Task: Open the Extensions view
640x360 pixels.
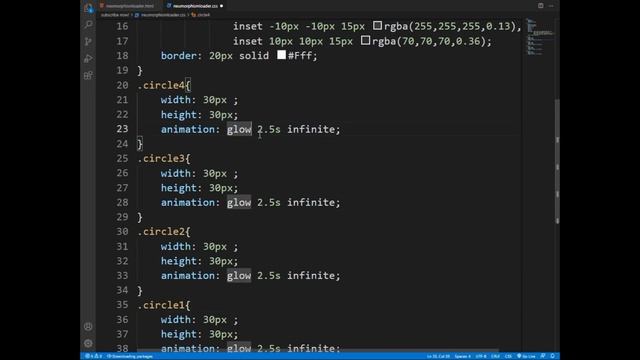Action: (x=88, y=76)
